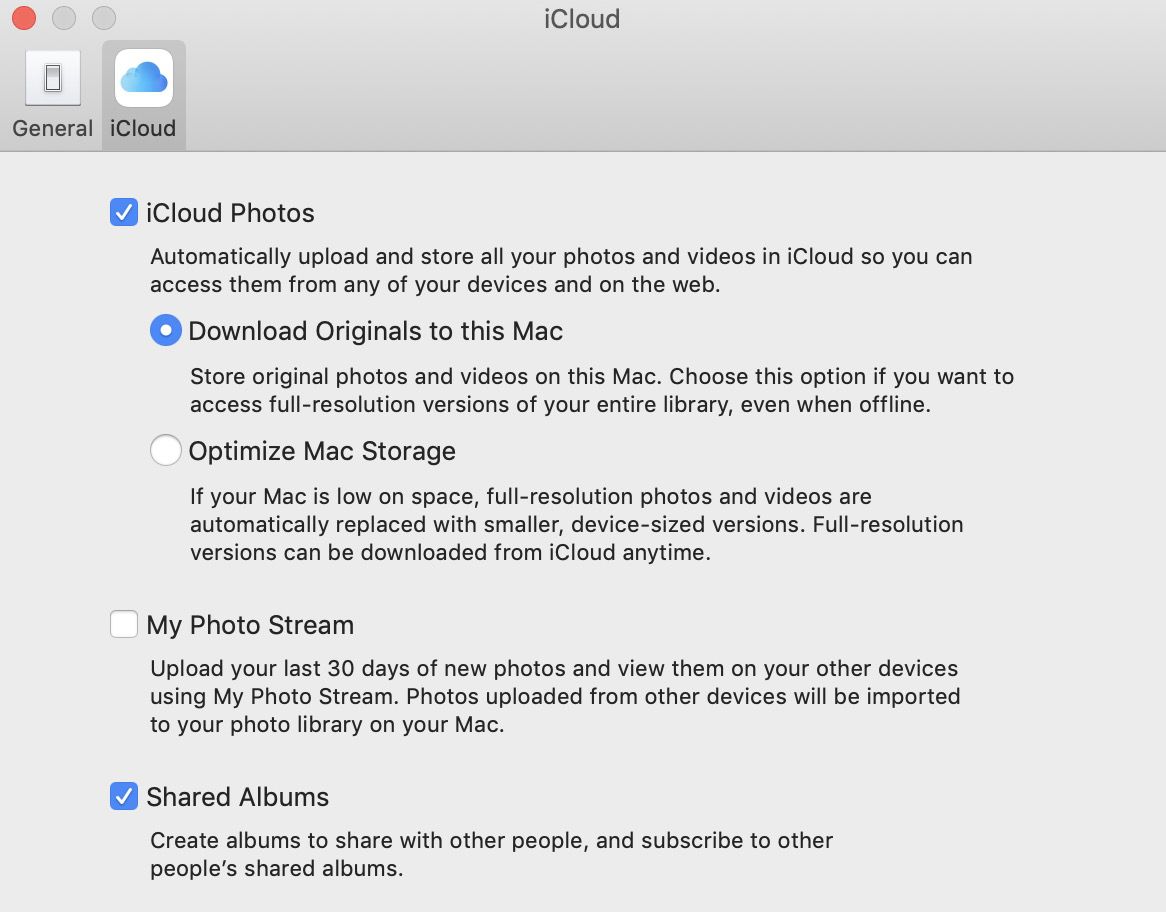This screenshot has height=912, width=1166.
Task: Click the "Shared Albums" label text
Action: 237,797
